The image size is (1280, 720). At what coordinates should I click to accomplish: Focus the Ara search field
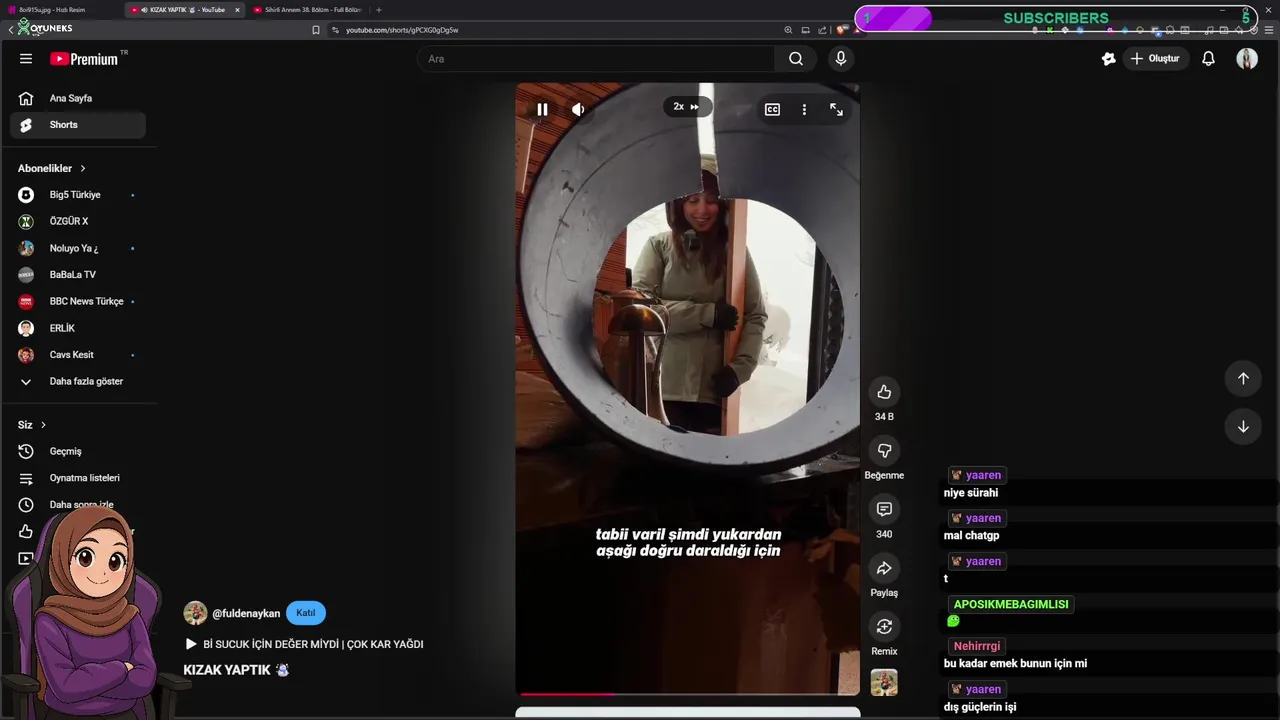tap(596, 59)
